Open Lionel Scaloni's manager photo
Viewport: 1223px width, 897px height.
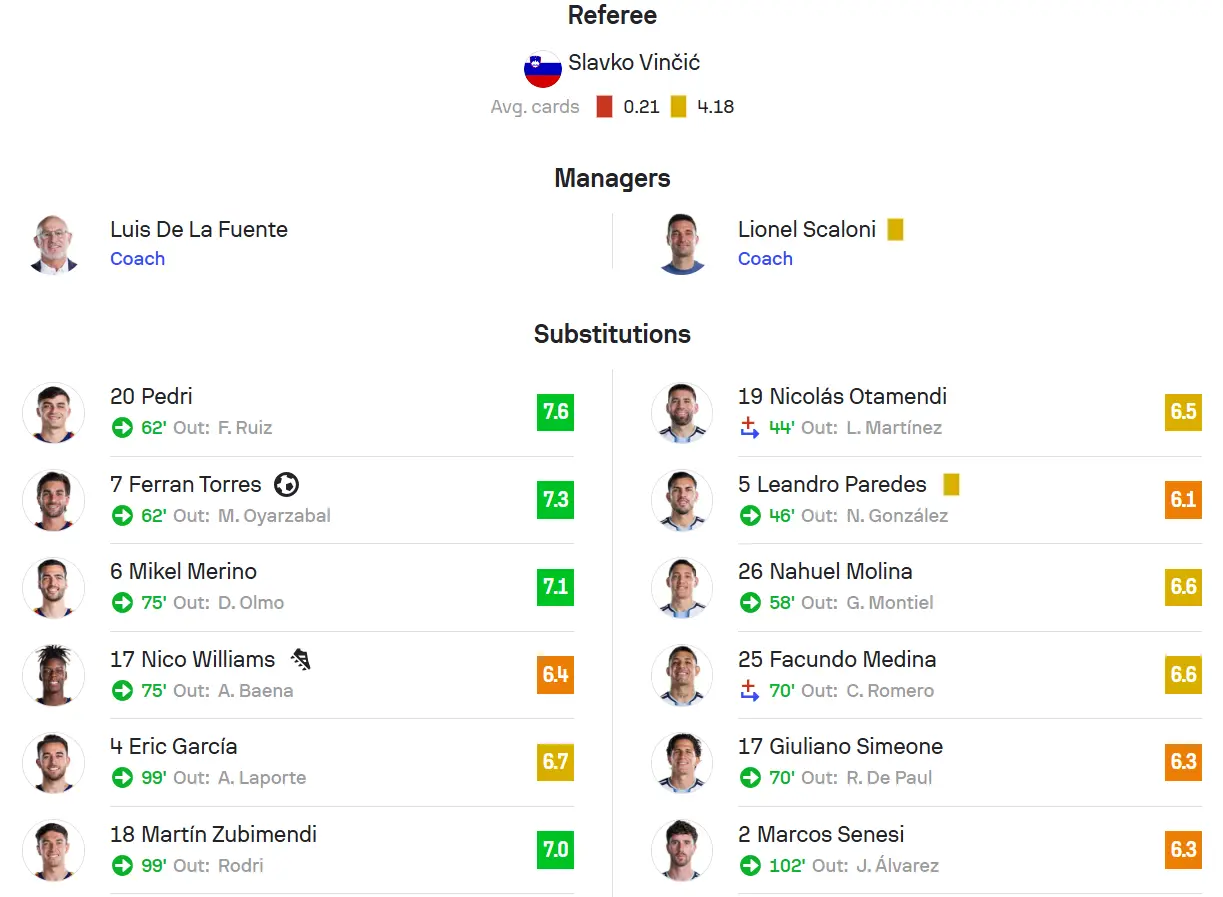pos(683,244)
